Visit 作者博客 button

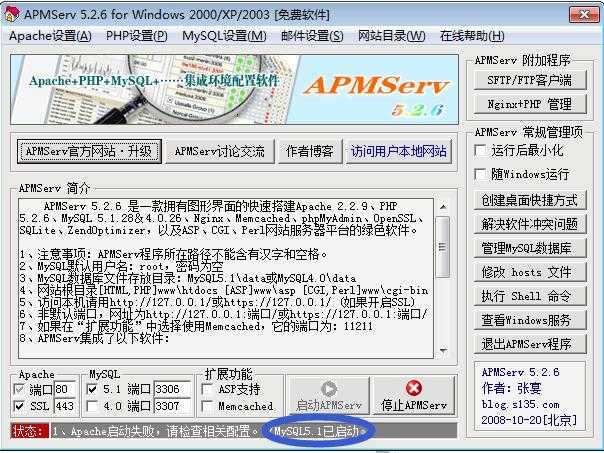[310, 151]
